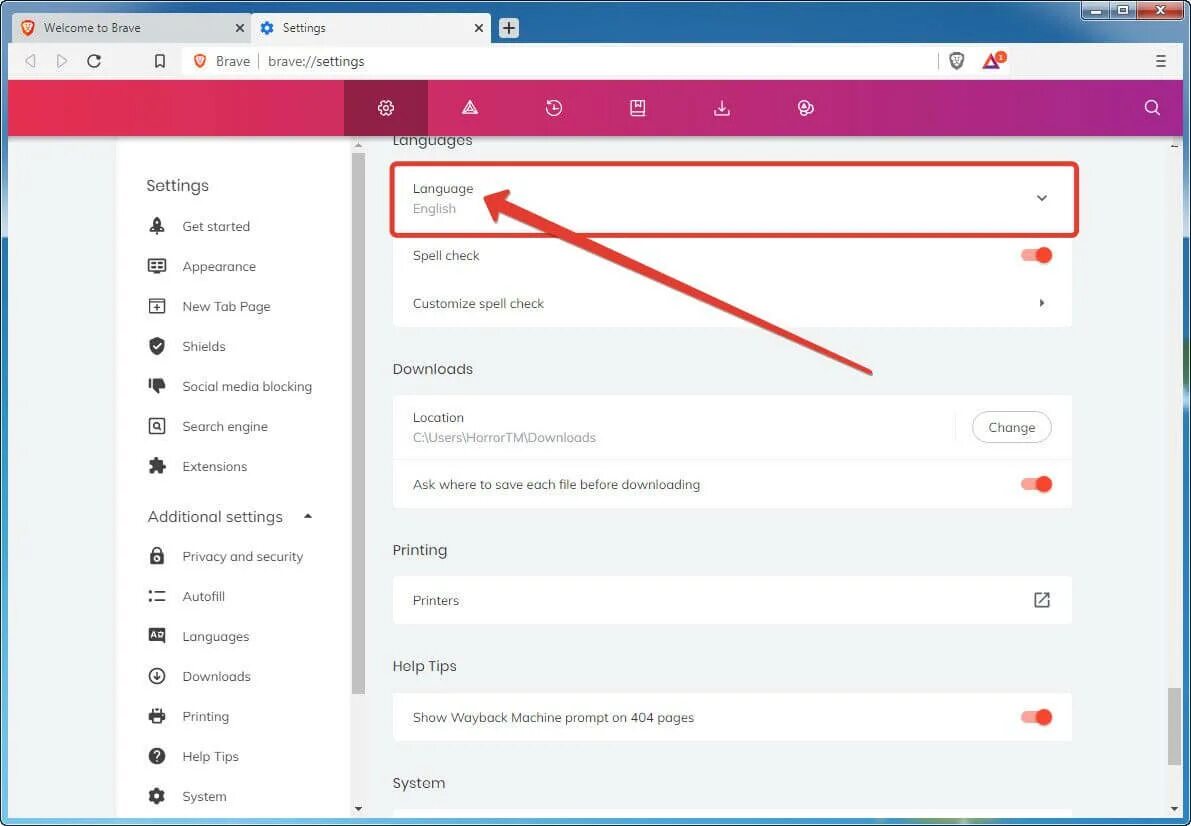Screen dimensions: 1191x826
Task: Open Appearance settings link
Action: click(x=219, y=267)
